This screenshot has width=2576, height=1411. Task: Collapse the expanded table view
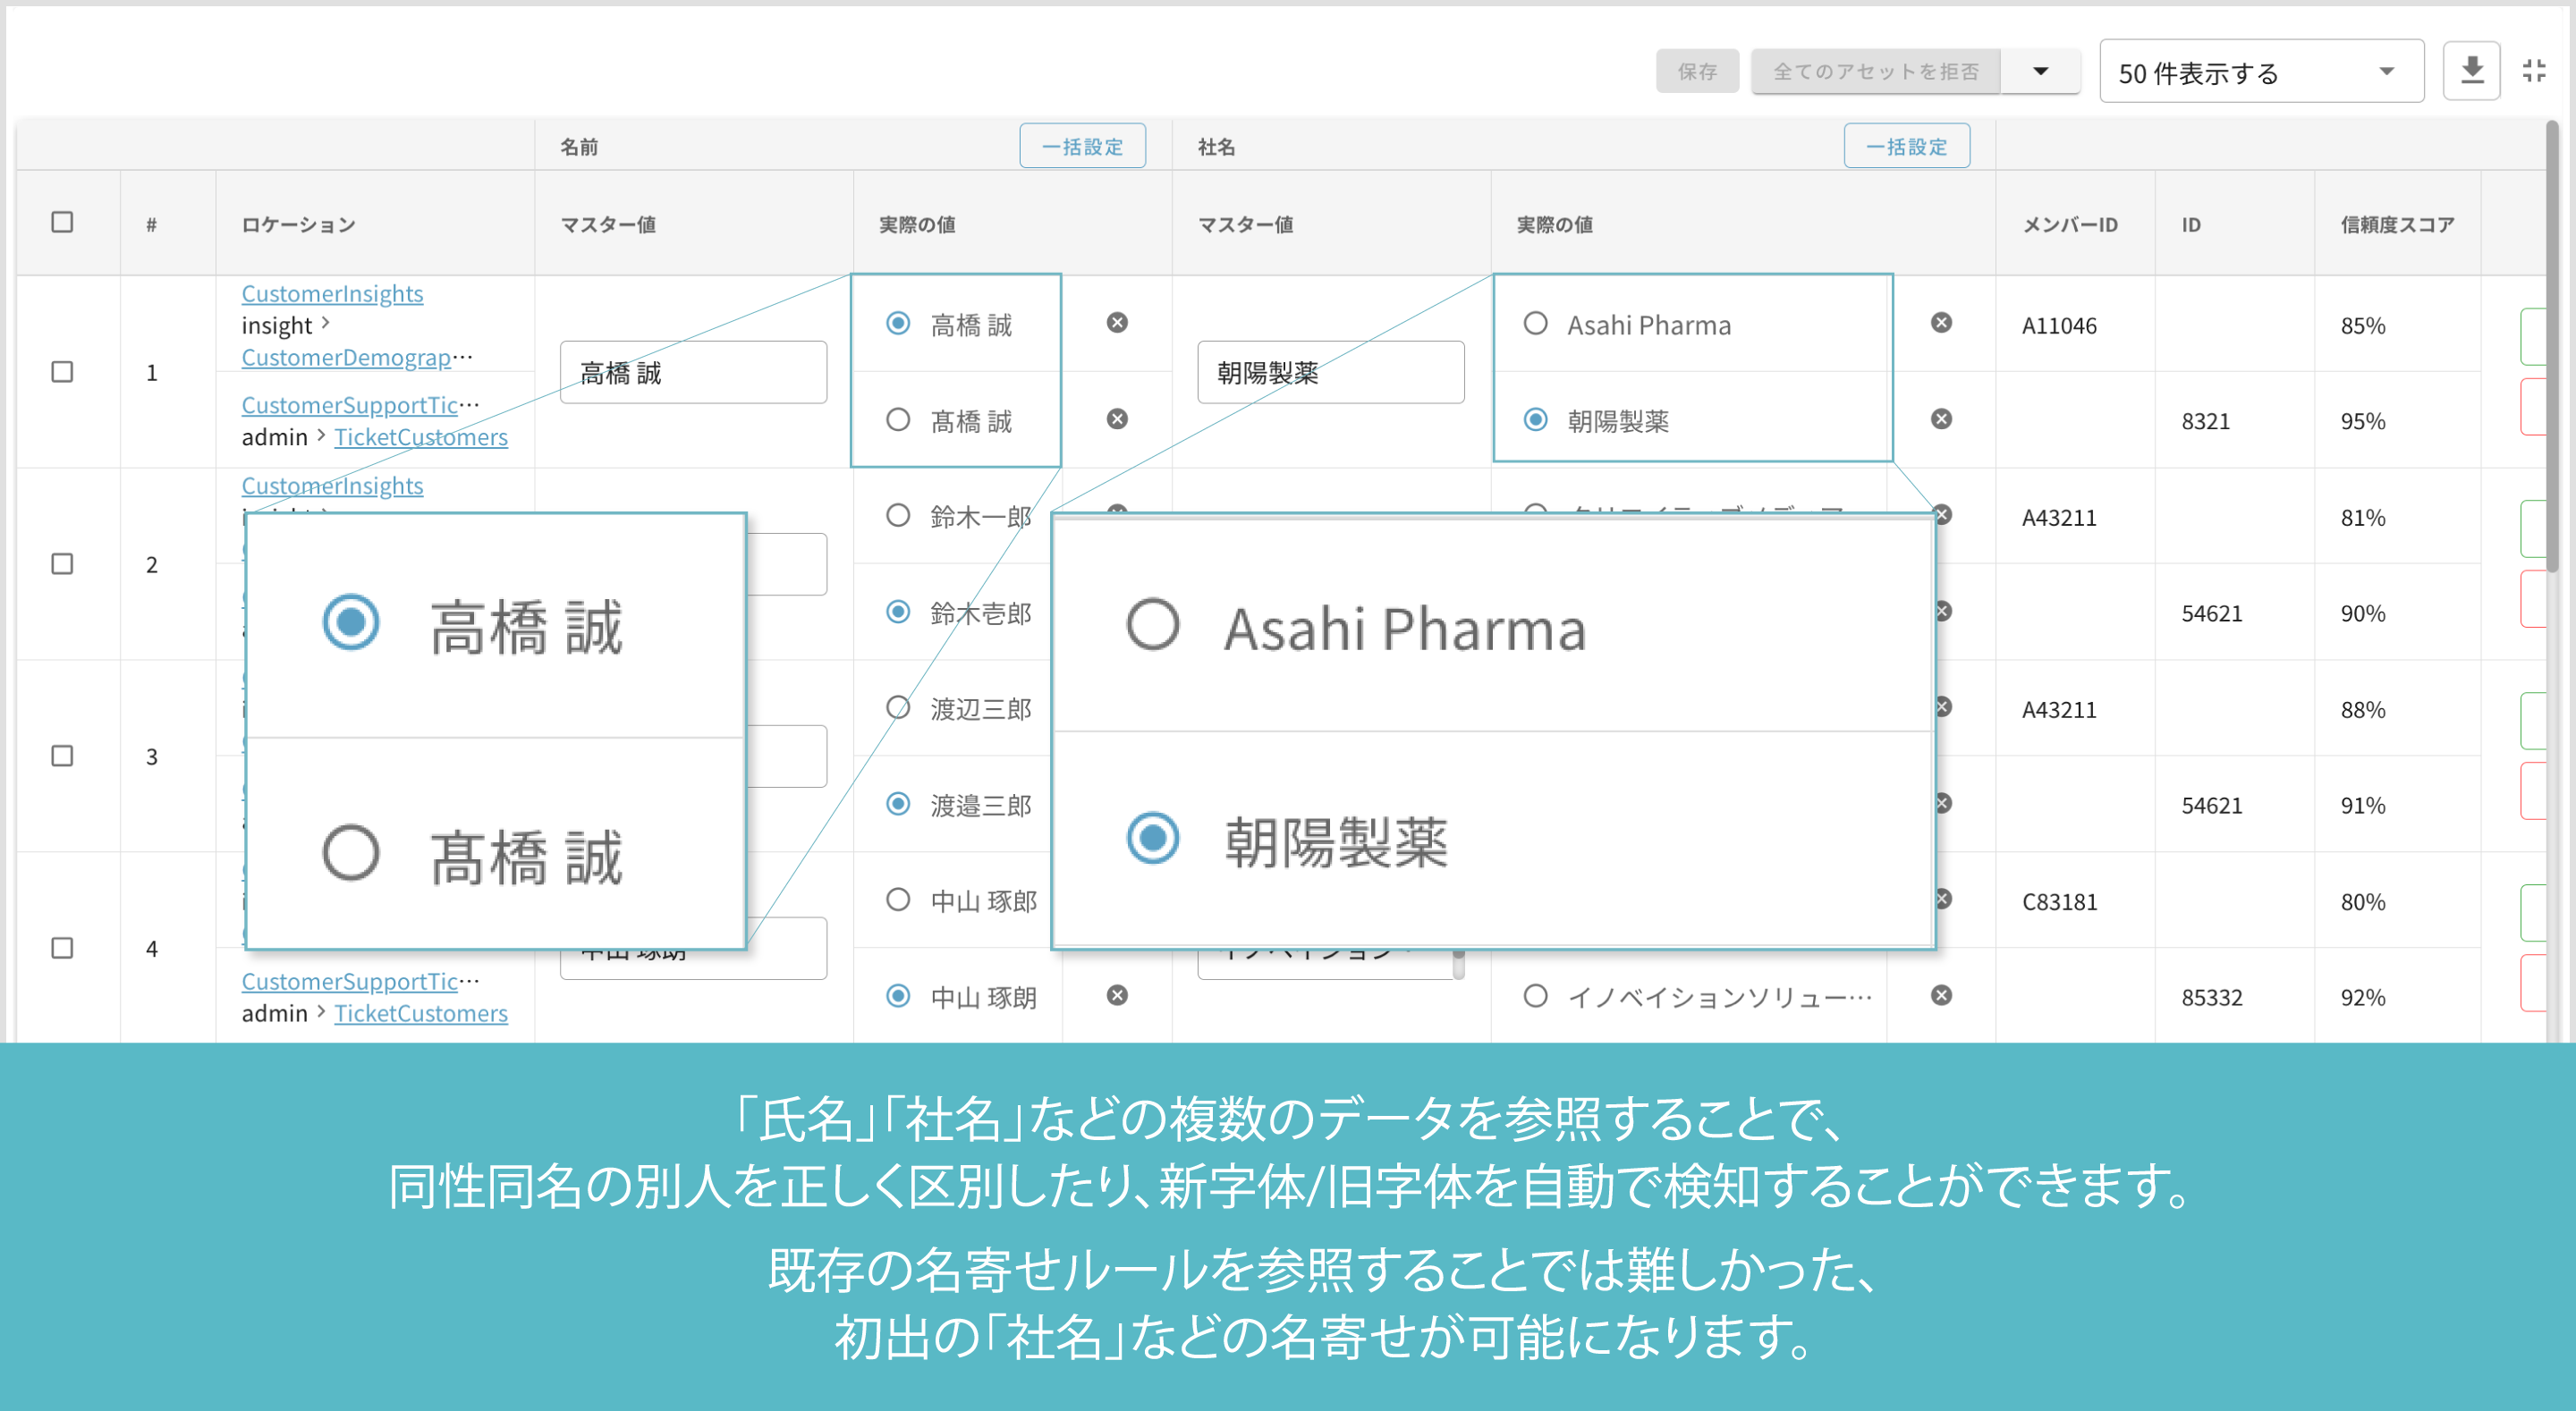point(2535,69)
